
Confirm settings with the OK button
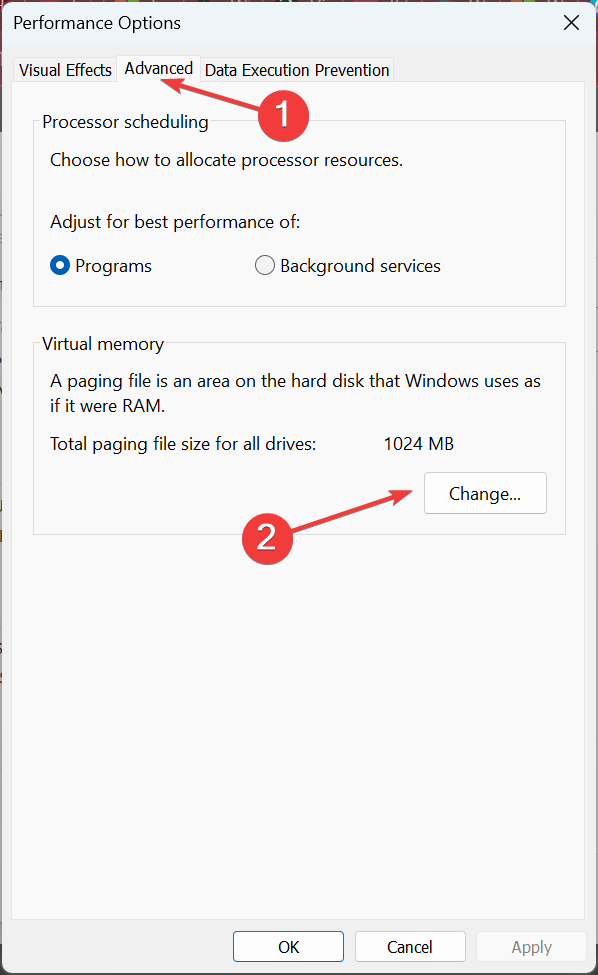[x=288, y=946]
